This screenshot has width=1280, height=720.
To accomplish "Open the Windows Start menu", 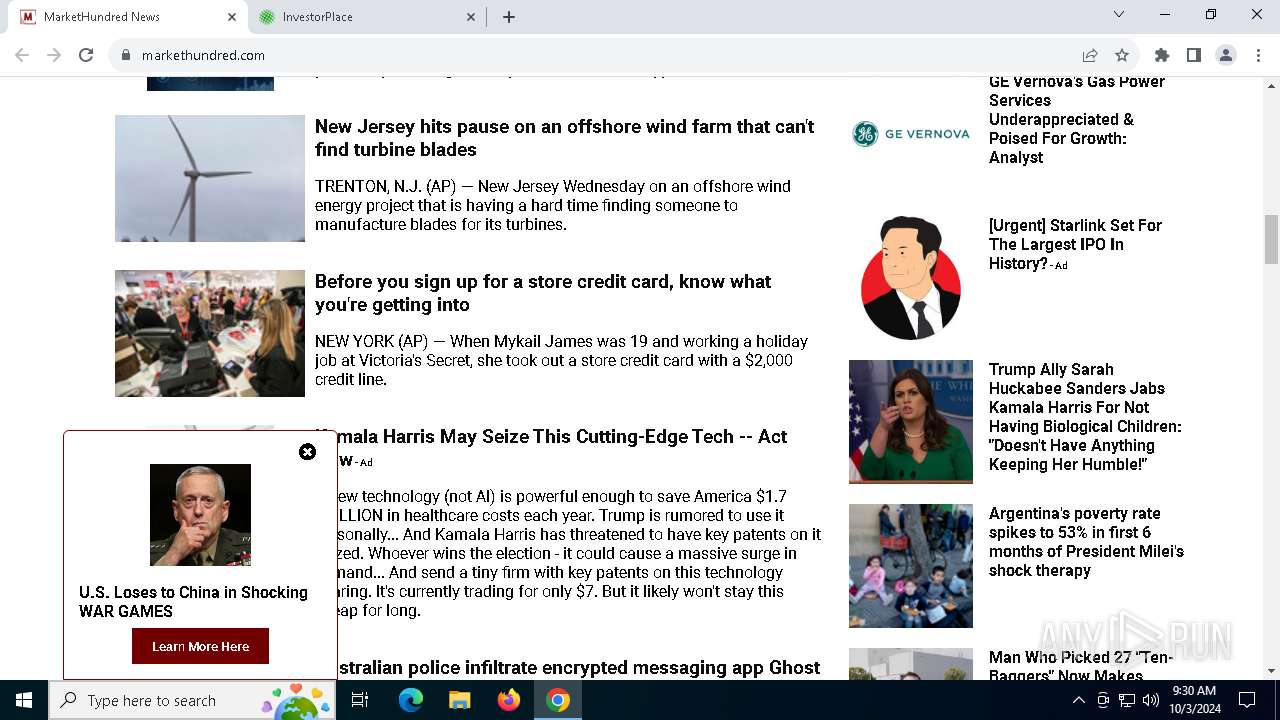I will (x=24, y=700).
